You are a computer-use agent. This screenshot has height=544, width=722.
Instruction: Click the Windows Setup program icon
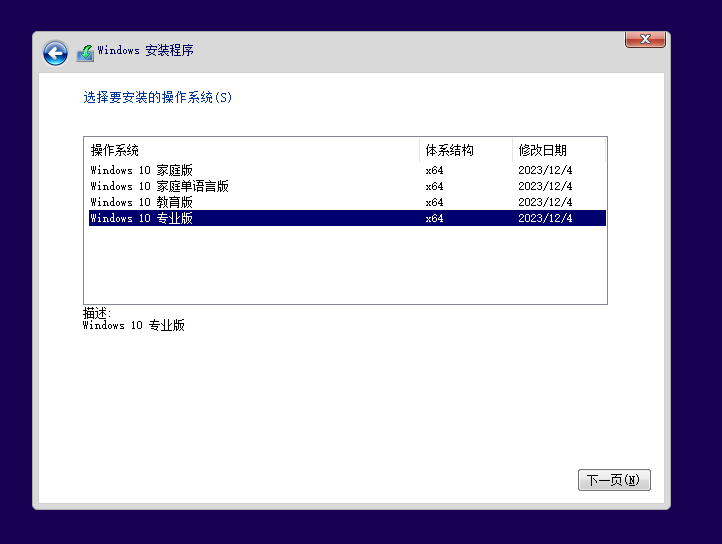click(x=85, y=52)
